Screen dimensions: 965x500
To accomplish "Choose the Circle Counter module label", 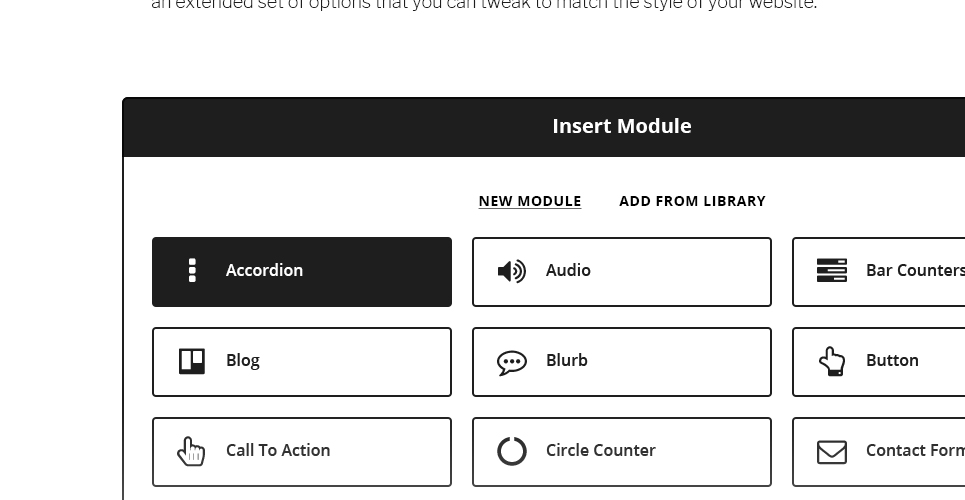I will tap(601, 450).
